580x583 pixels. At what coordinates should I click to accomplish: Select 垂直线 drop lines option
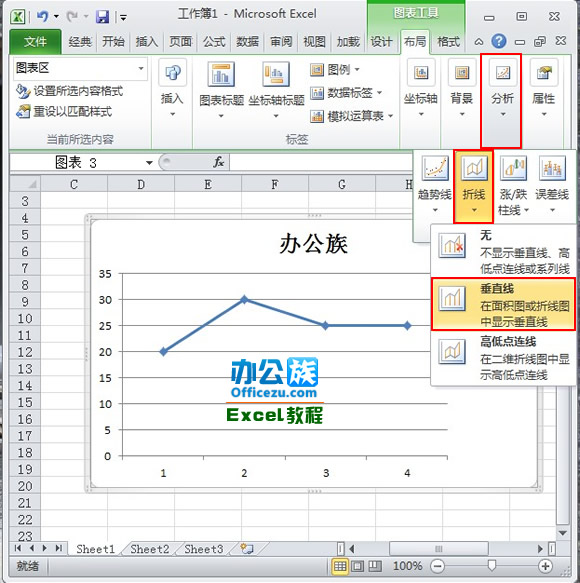[x=503, y=304]
